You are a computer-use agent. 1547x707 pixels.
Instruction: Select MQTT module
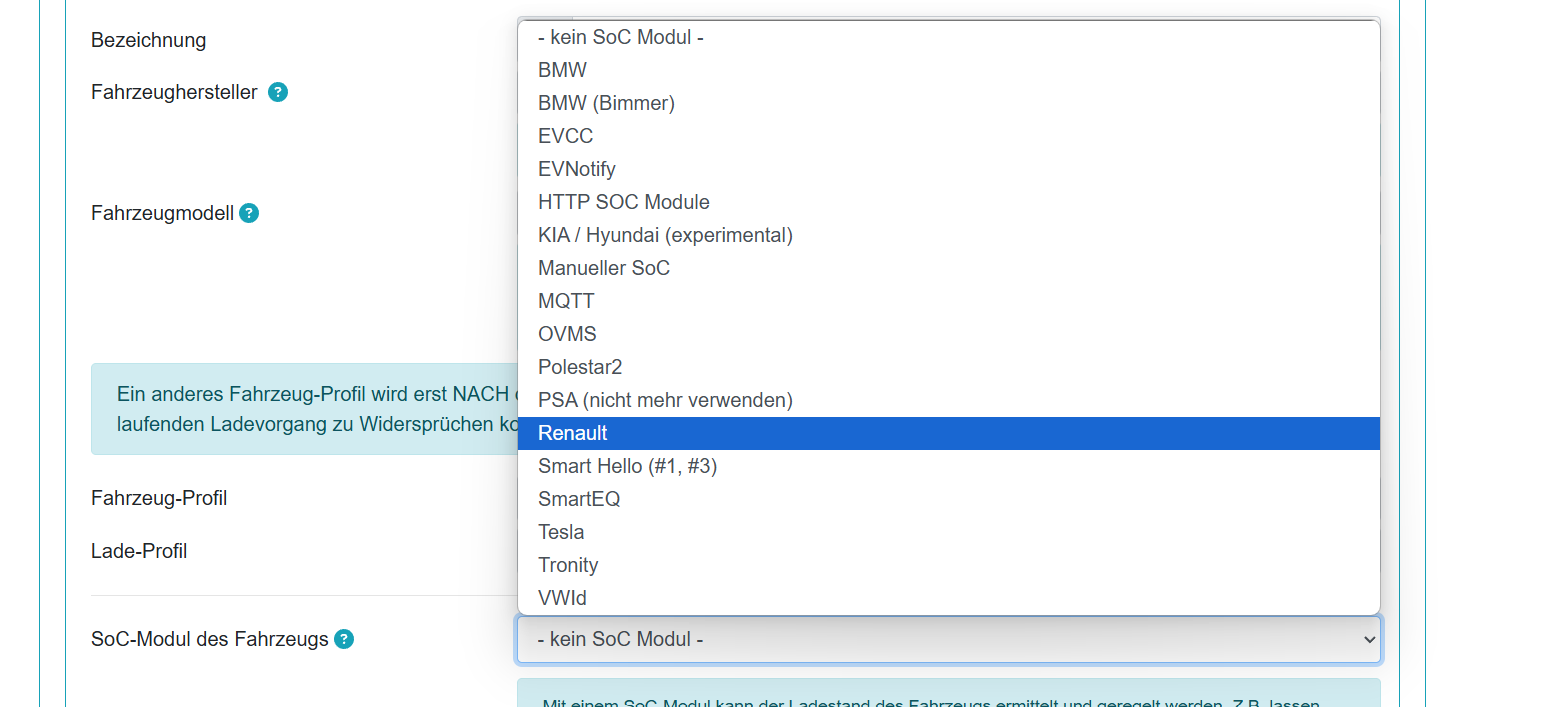tap(949, 301)
